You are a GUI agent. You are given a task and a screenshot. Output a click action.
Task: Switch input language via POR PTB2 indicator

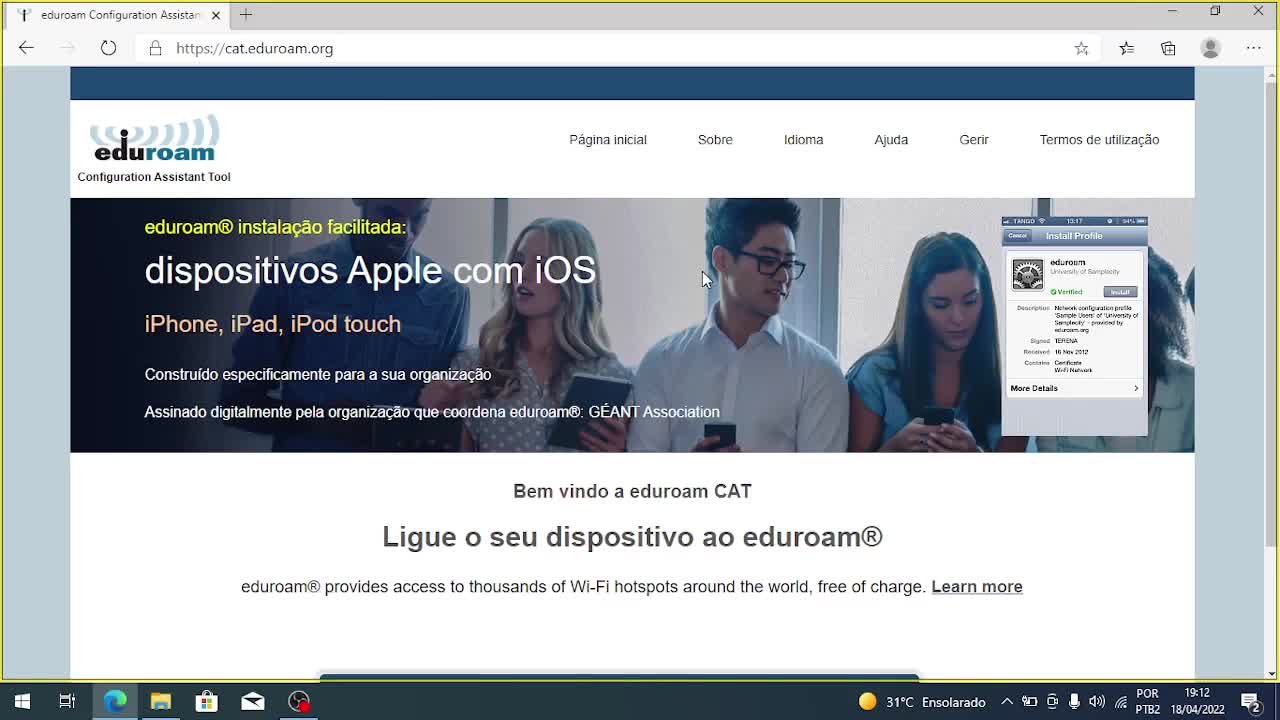click(x=1148, y=702)
